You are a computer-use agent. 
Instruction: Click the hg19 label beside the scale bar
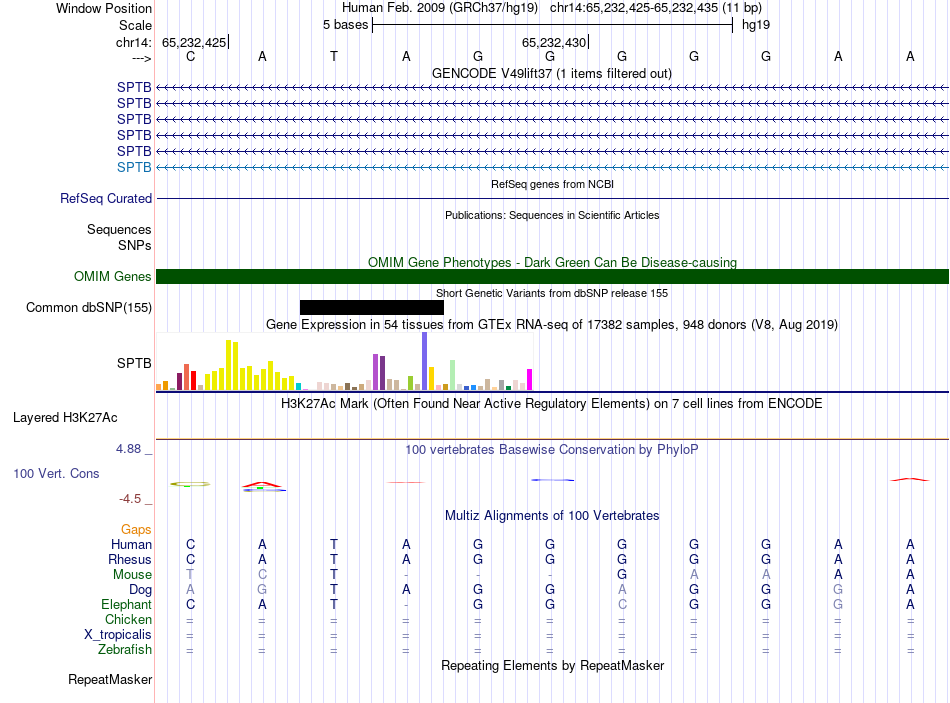[x=756, y=25]
